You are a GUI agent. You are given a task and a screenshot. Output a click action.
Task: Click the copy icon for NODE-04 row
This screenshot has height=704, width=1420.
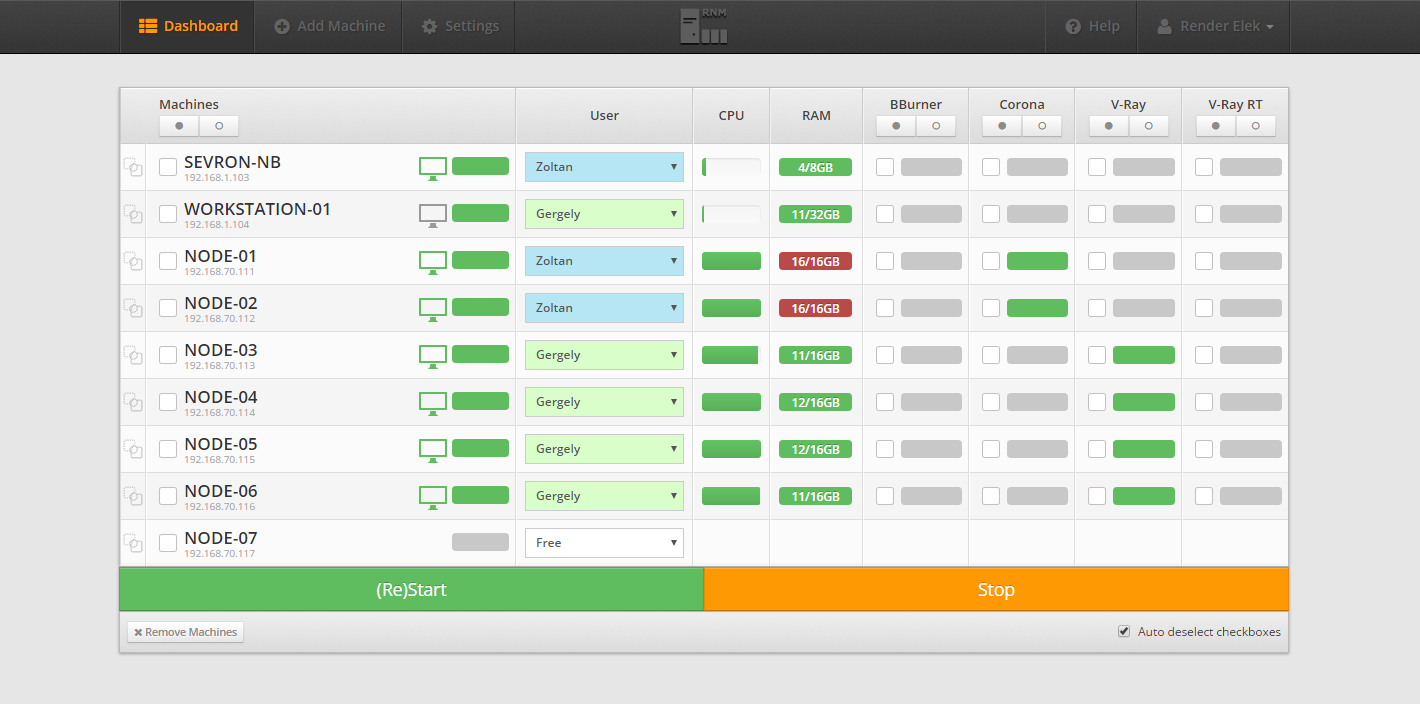click(x=133, y=402)
